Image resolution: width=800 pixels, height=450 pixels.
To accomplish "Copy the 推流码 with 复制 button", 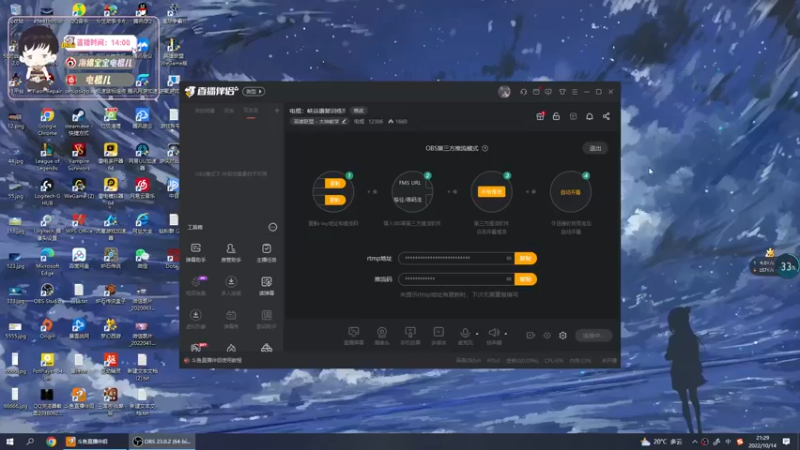I will point(525,279).
